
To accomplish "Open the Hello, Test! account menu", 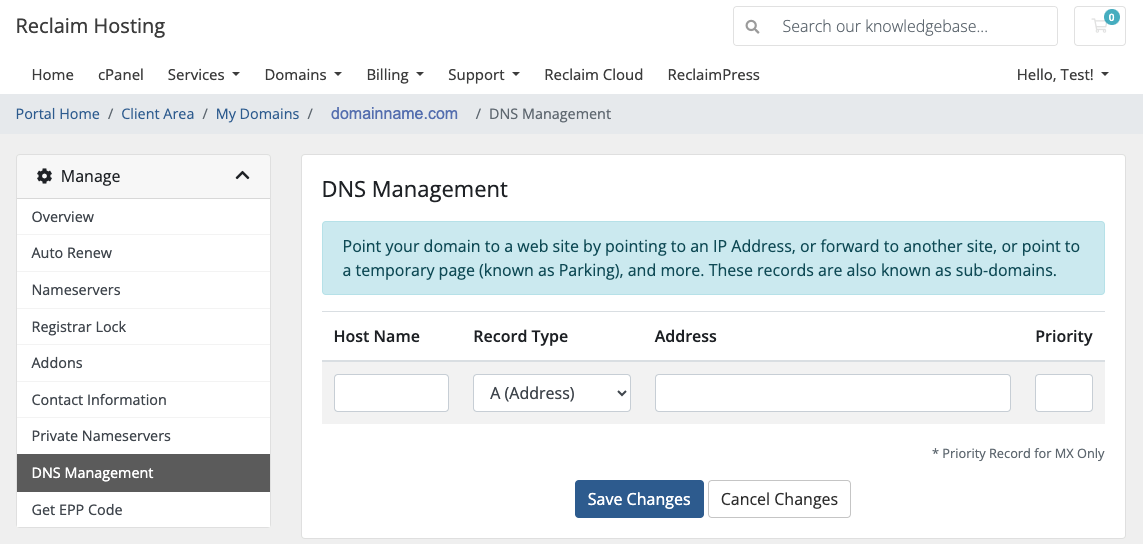I will pos(1063,74).
